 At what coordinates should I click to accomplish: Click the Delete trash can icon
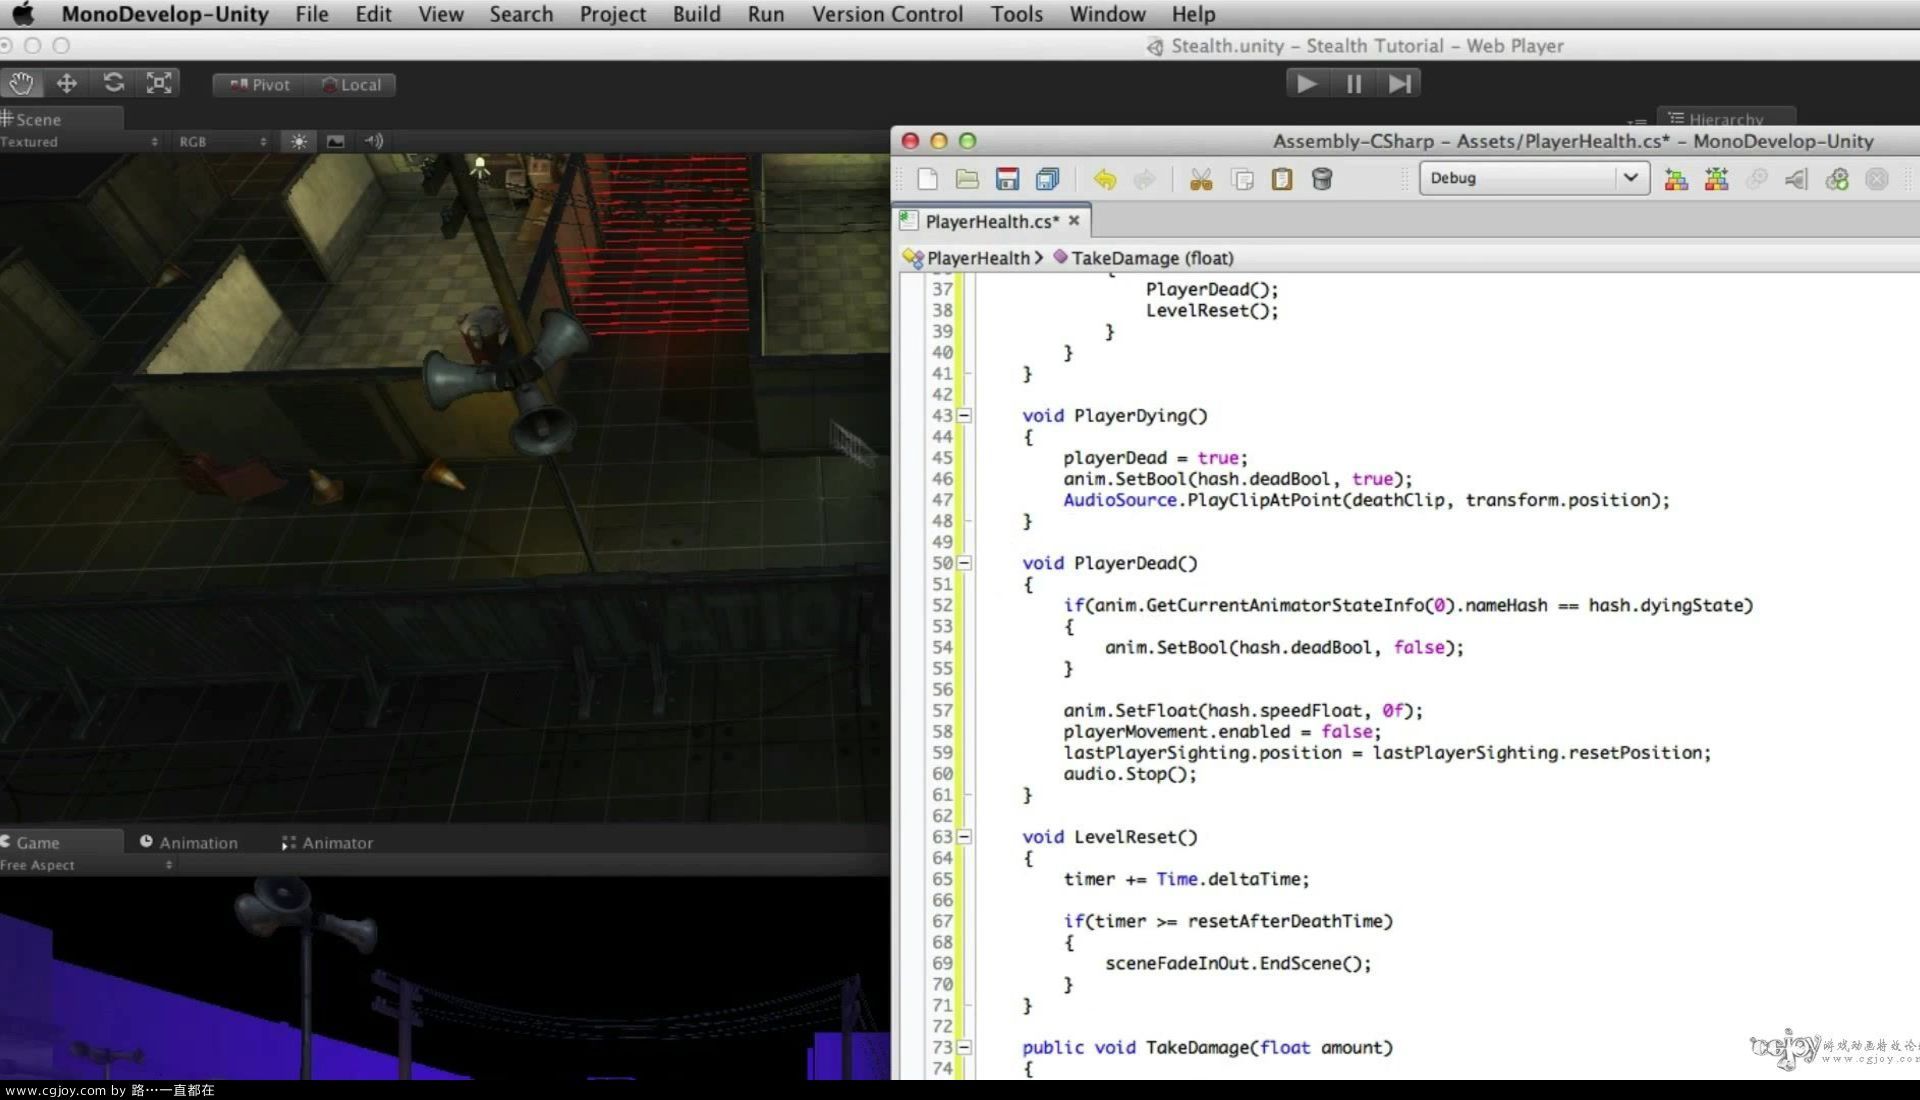[1322, 179]
